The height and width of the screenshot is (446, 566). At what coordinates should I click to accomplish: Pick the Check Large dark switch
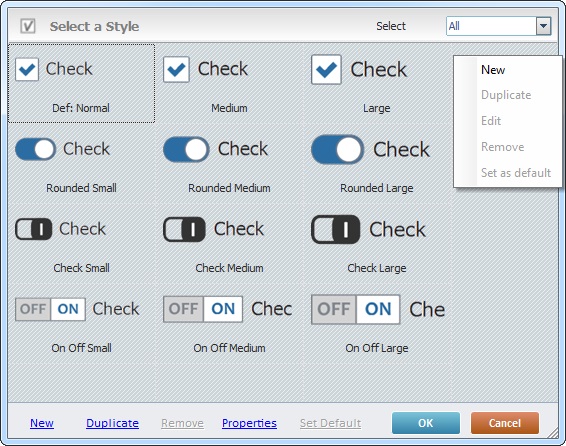tap(377, 244)
